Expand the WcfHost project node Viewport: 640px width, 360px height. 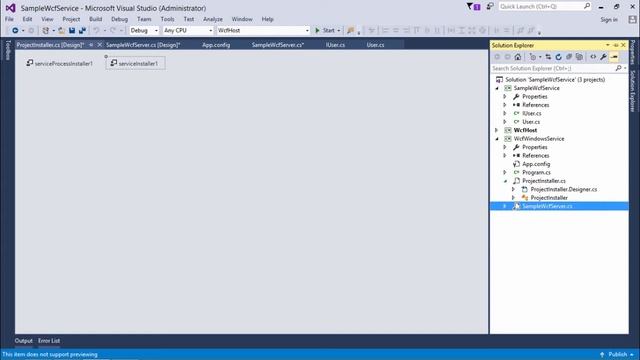click(x=497, y=131)
